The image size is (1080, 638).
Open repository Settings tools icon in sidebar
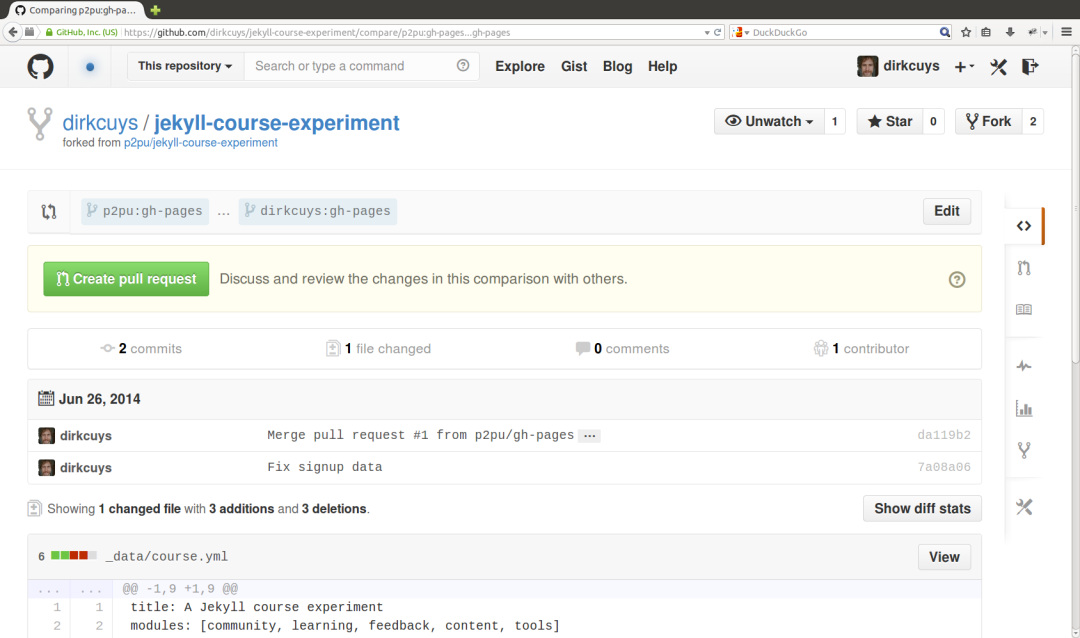coord(1024,507)
